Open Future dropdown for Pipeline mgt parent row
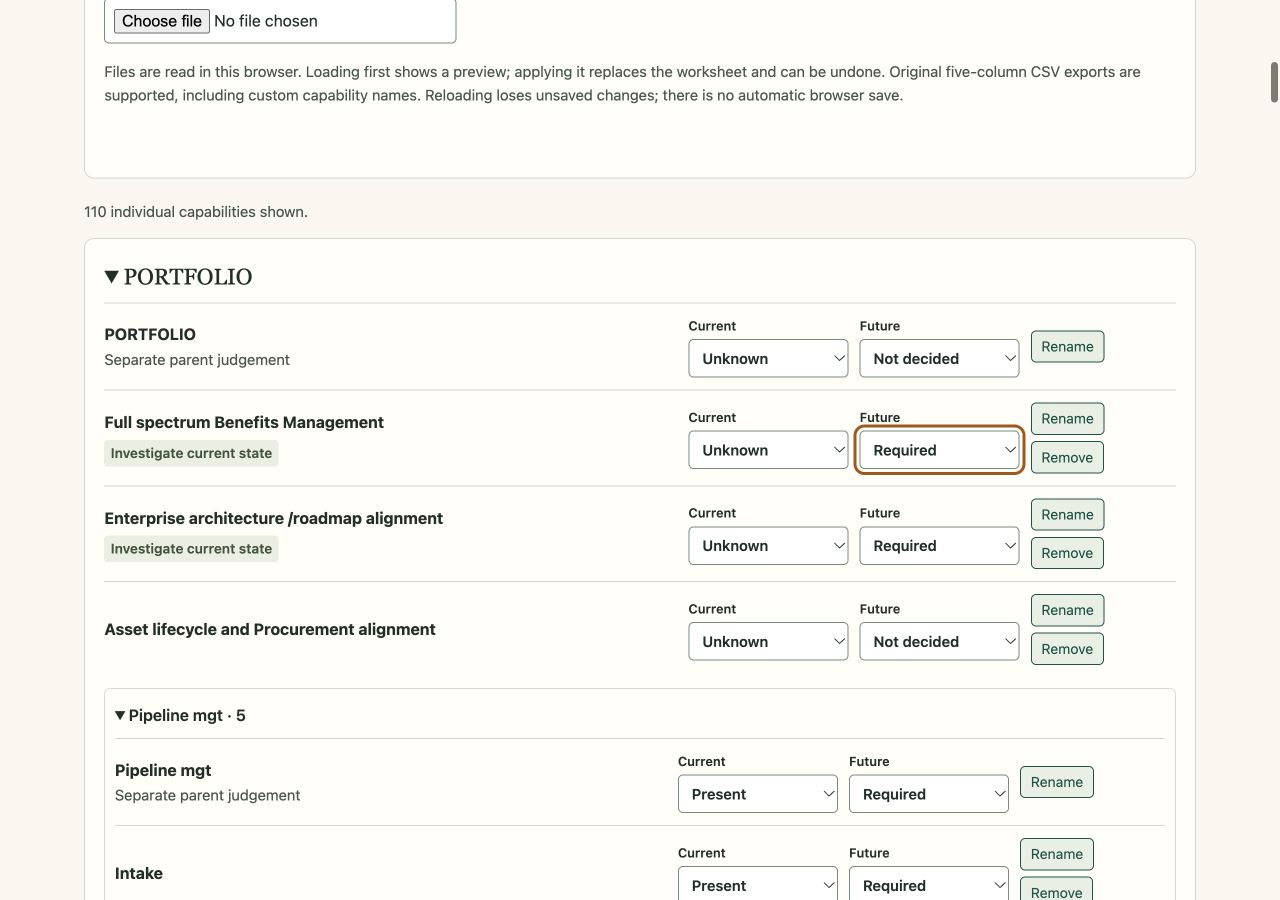Image resolution: width=1280 pixels, height=900 pixels. click(x=929, y=794)
